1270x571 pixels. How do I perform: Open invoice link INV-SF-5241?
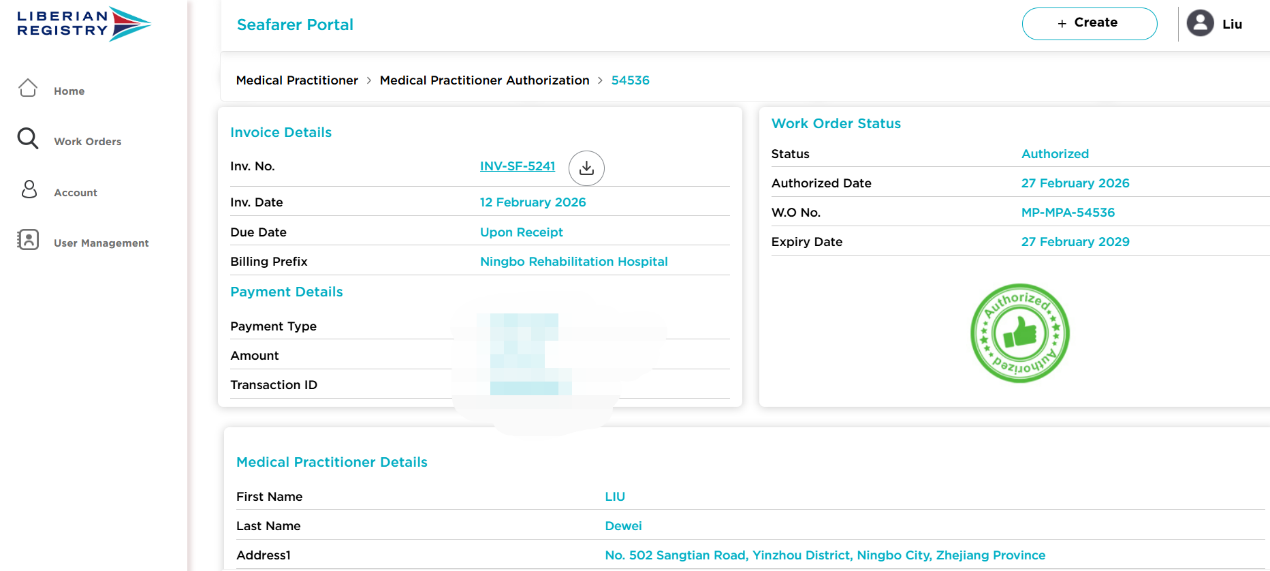click(517, 167)
